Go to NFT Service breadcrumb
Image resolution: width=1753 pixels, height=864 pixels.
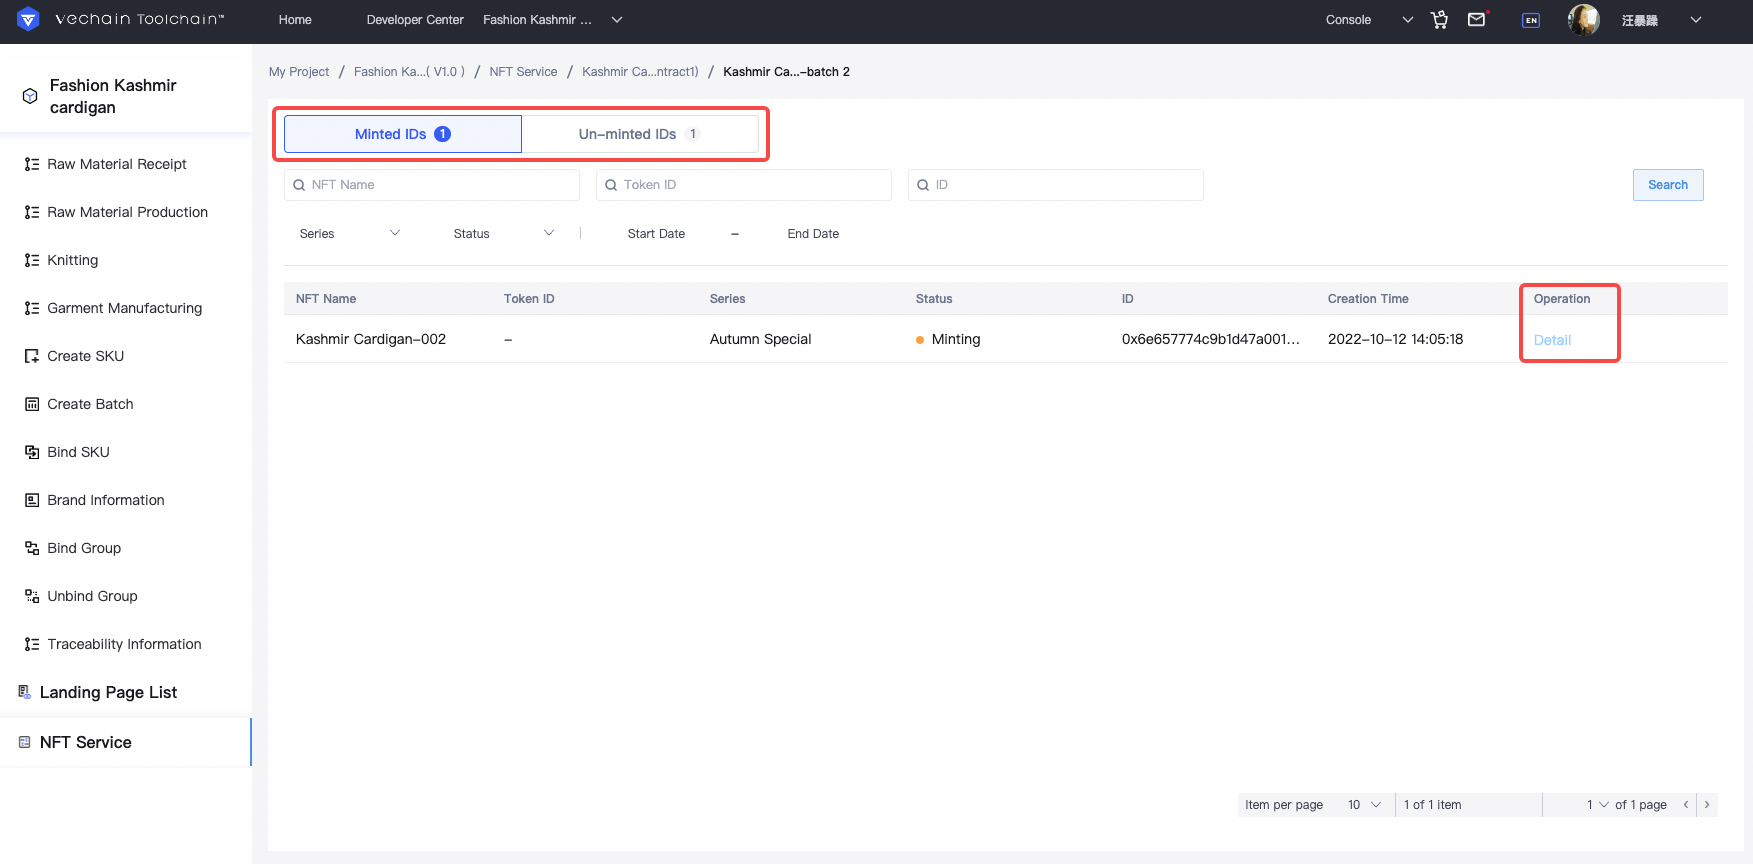click(523, 72)
